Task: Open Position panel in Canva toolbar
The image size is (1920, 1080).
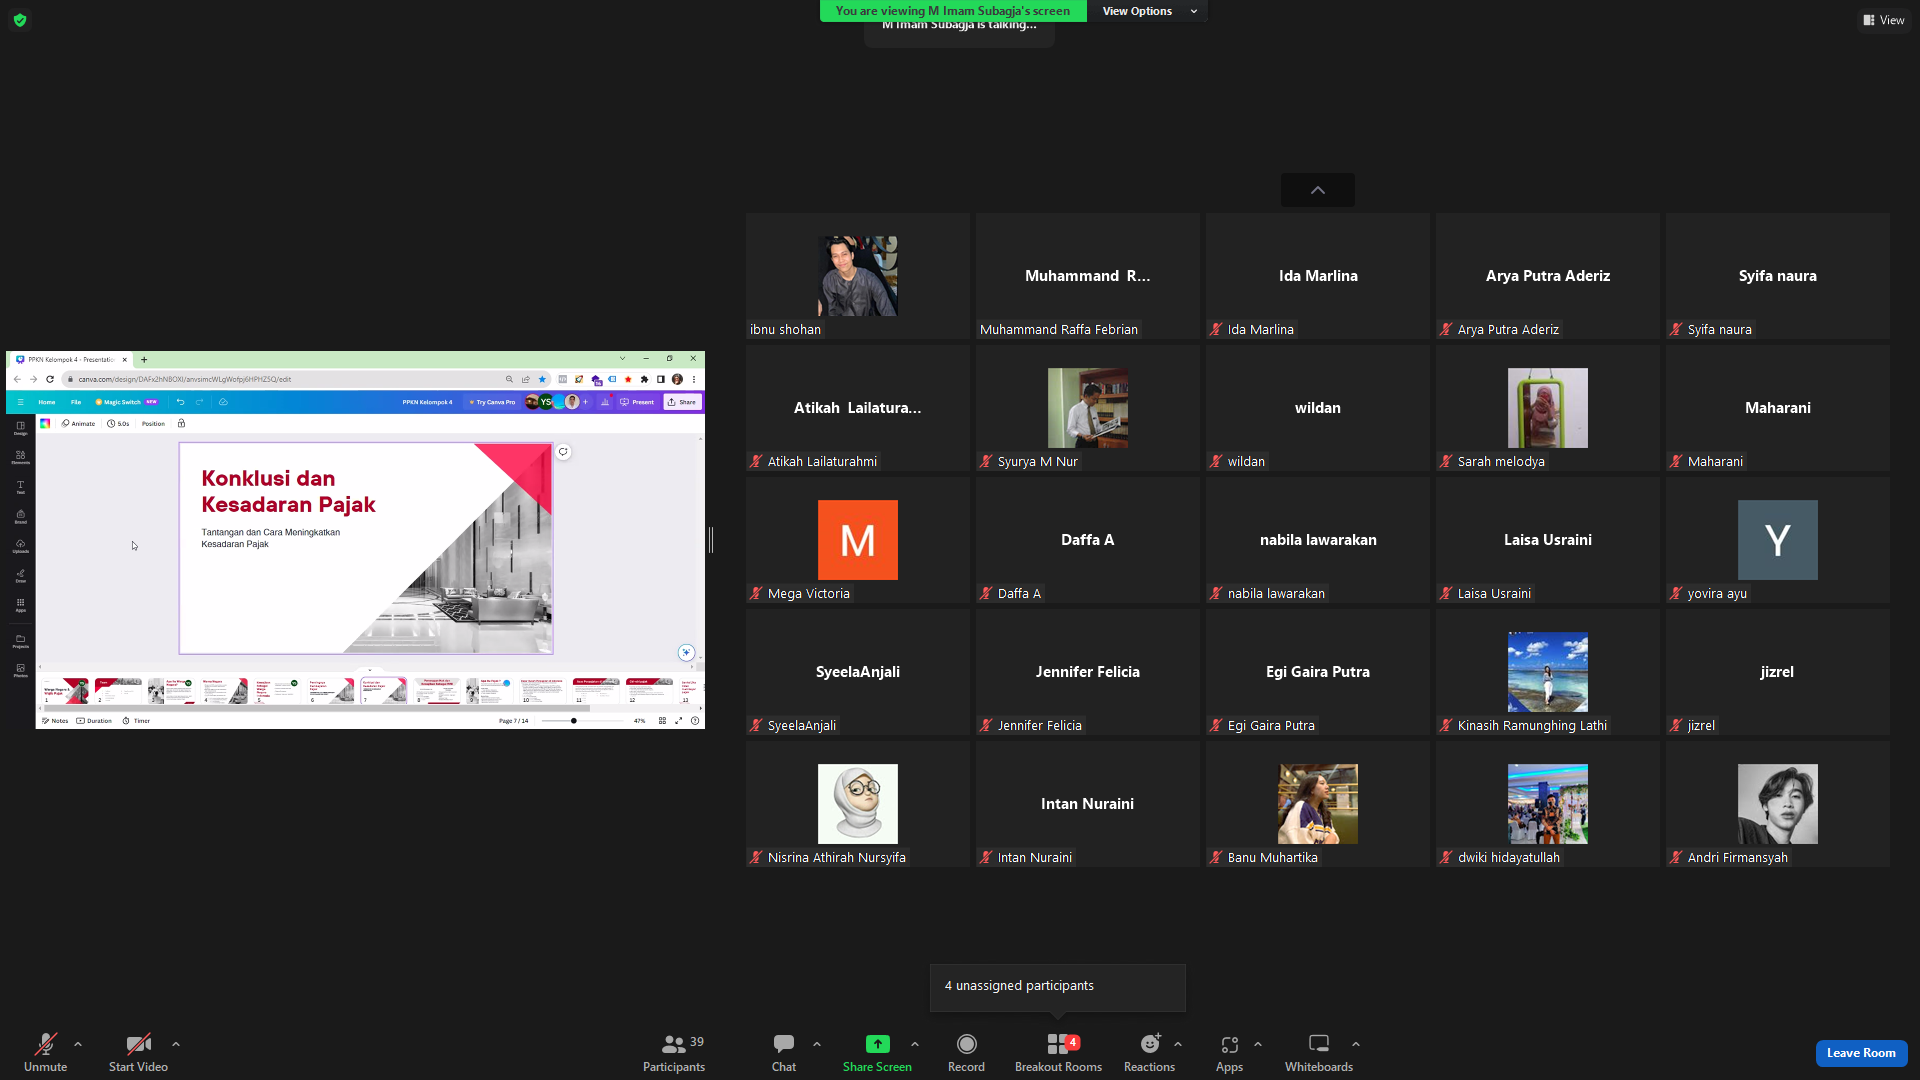Action: click(x=153, y=423)
